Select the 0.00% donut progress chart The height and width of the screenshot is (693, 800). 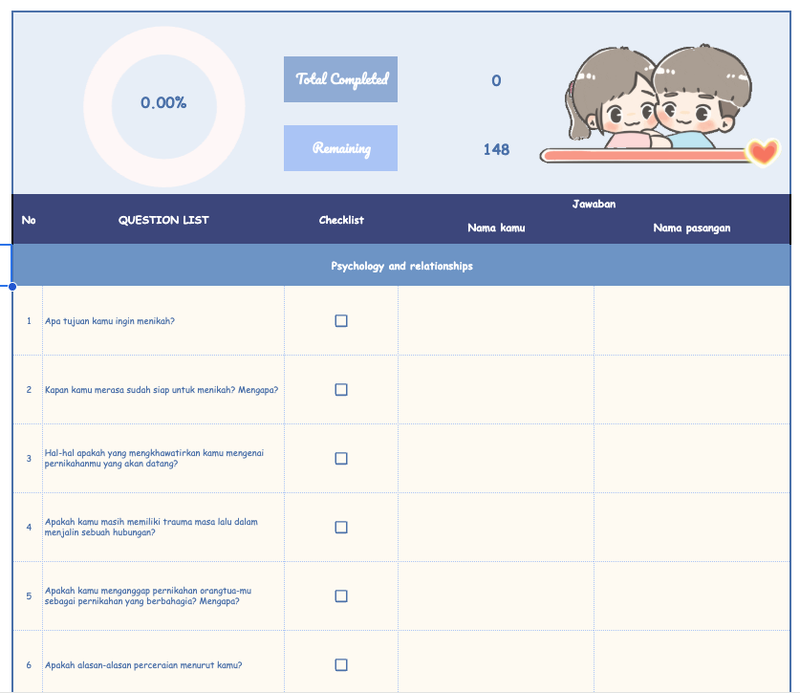tap(164, 107)
